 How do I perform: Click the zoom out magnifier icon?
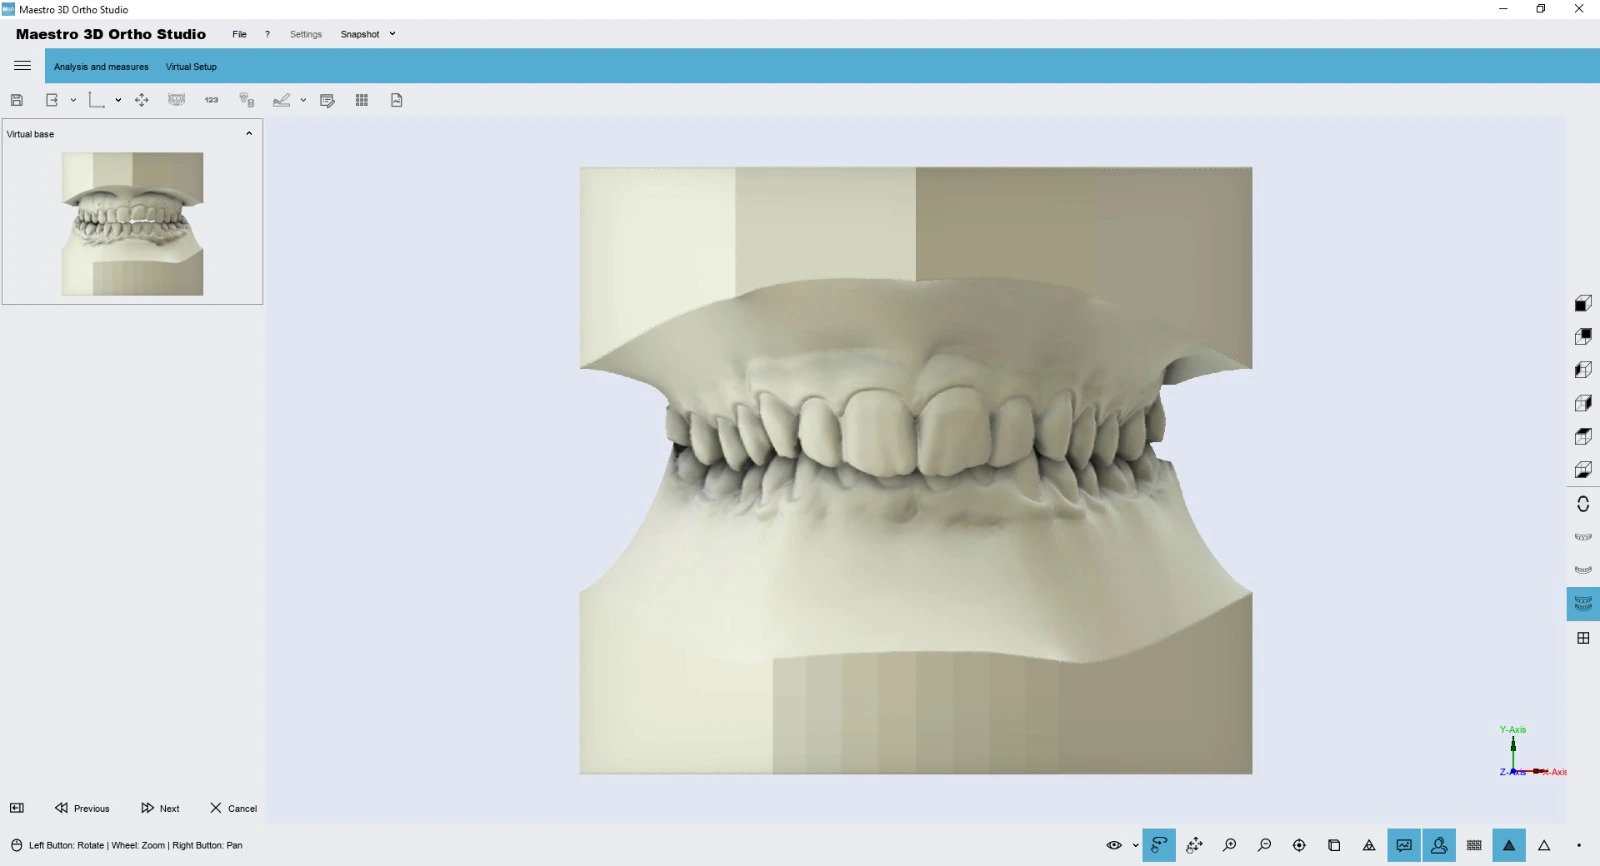point(1264,845)
